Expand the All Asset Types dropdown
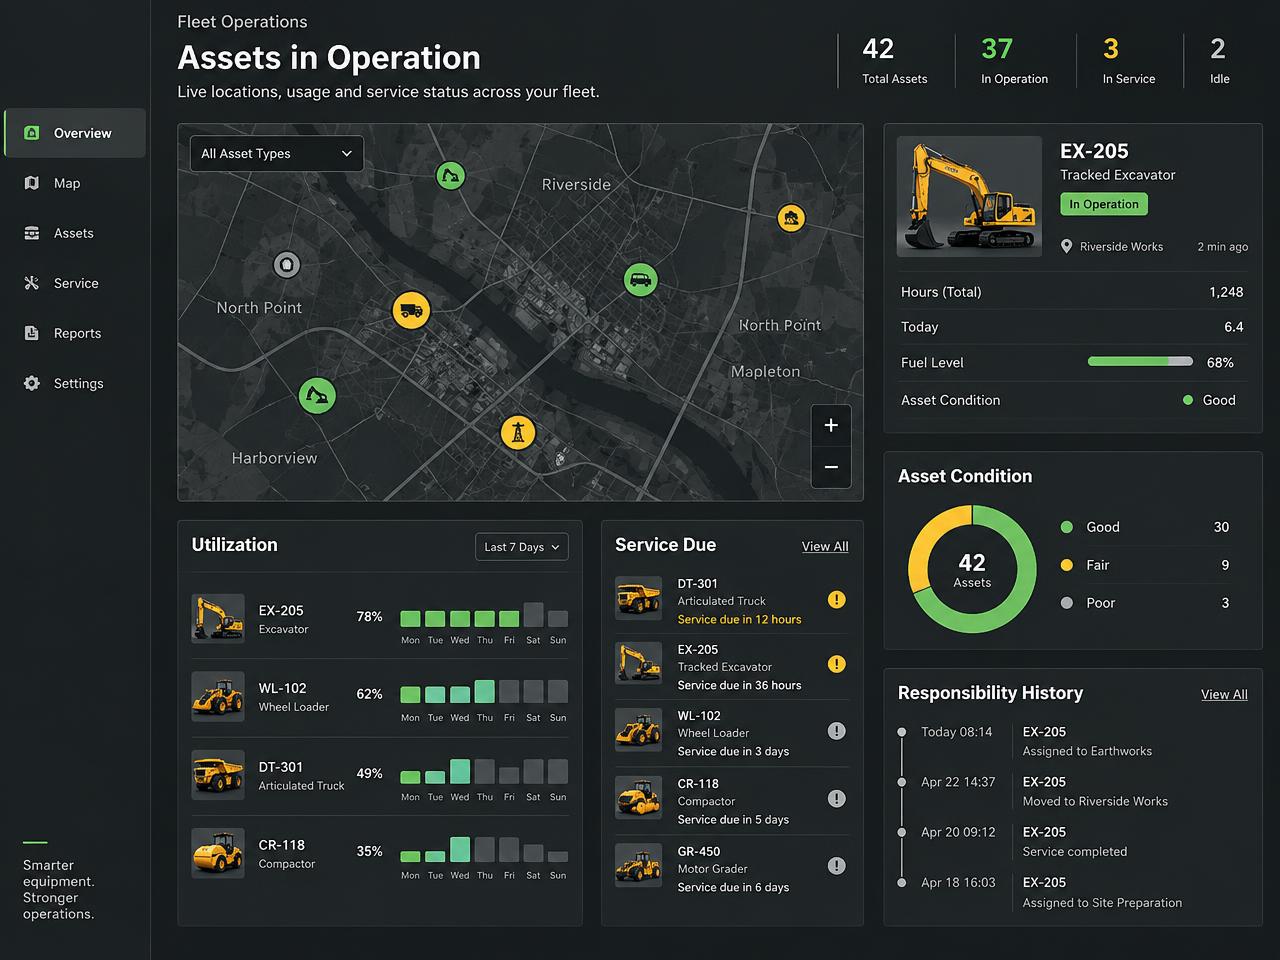The image size is (1280, 960). pyautogui.click(x=277, y=153)
